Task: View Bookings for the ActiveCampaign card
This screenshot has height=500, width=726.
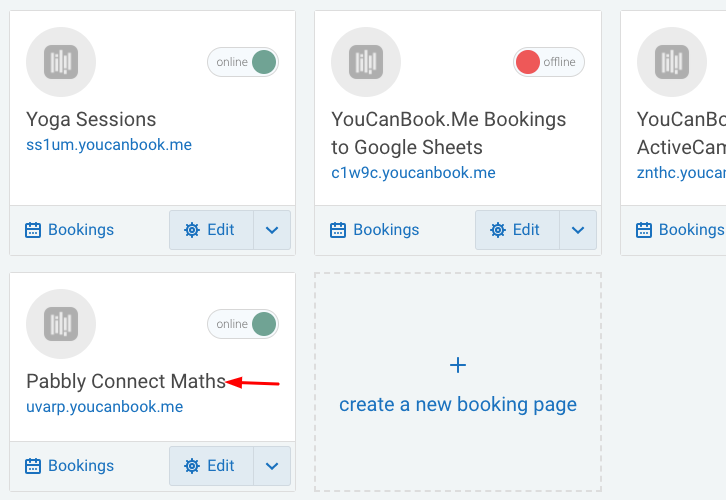Action: [680, 230]
